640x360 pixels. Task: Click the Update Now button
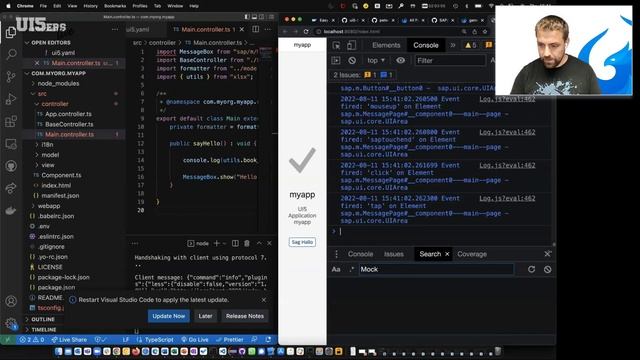169,316
